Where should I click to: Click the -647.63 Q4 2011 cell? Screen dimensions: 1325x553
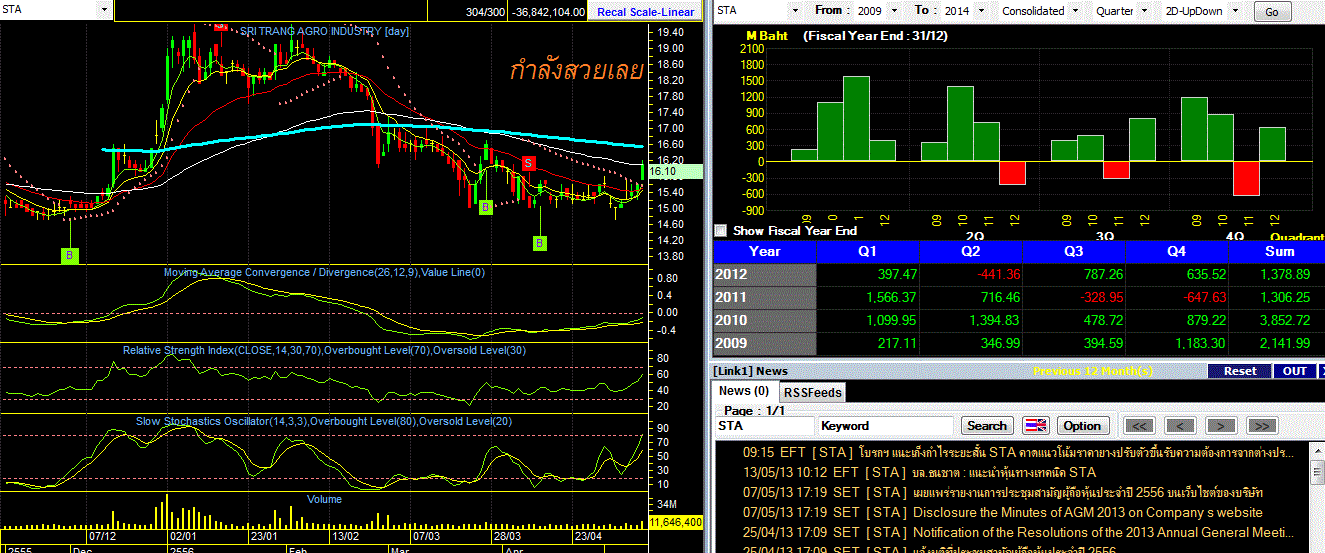pyautogui.click(x=1176, y=297)
